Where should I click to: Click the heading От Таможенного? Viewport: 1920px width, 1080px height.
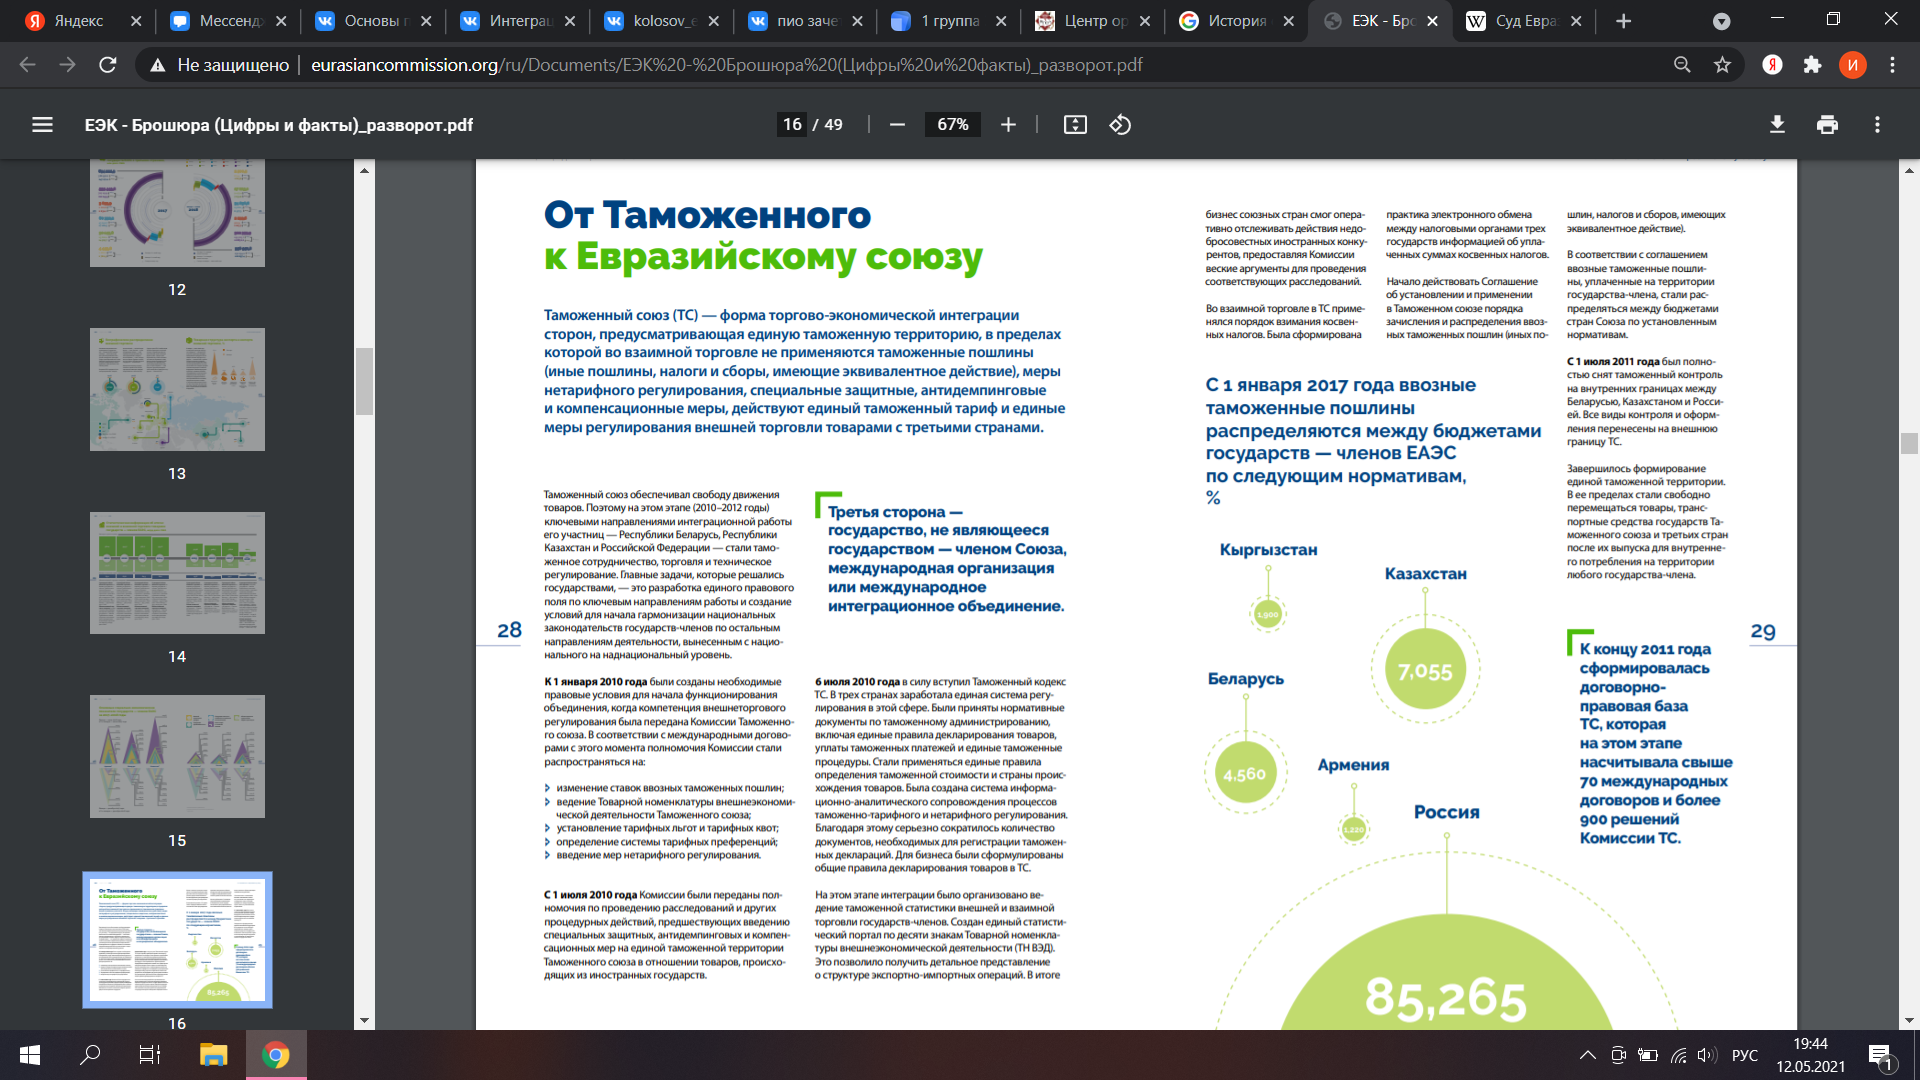click(x=707, y=215)
